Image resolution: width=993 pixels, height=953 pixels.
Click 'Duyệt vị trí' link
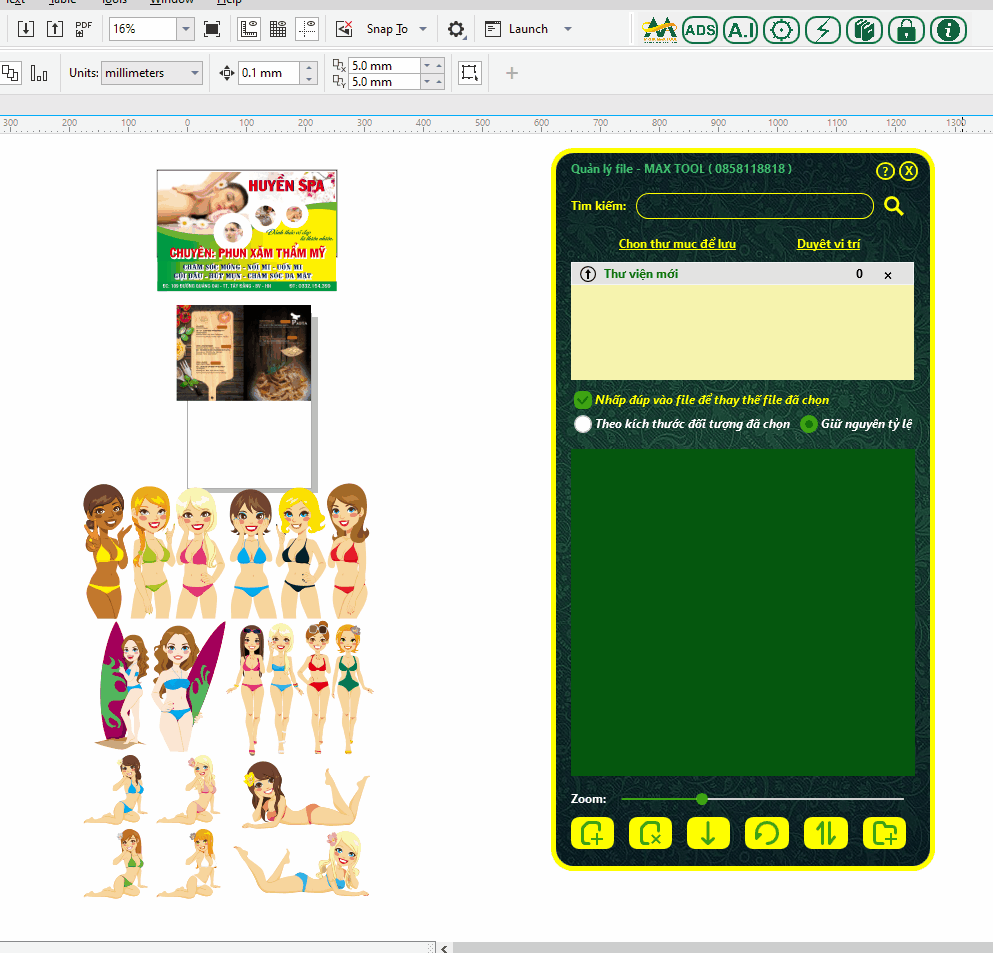click(x=828, y=244)
